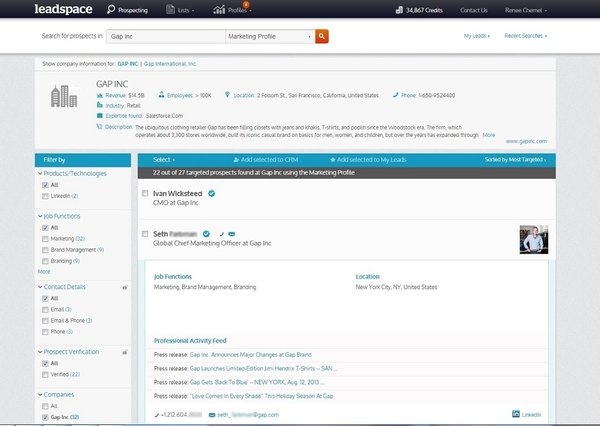Collapse the Contact Details section
Screen dimensions: 600x426
[40, 287]
